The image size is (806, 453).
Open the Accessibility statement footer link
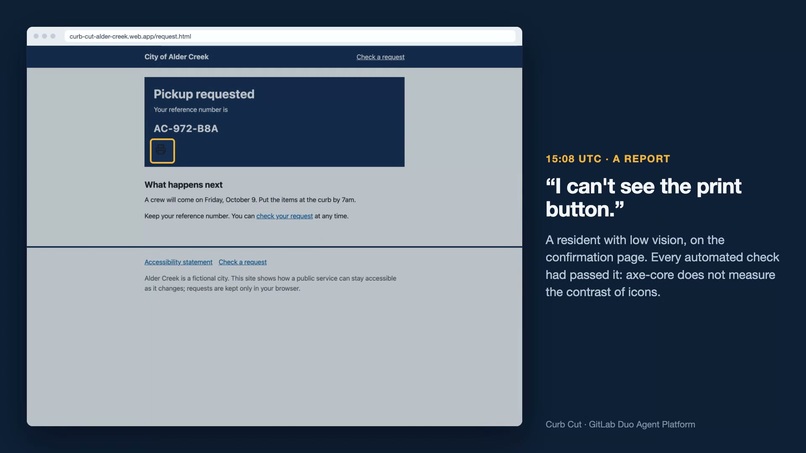pos(178,262)
